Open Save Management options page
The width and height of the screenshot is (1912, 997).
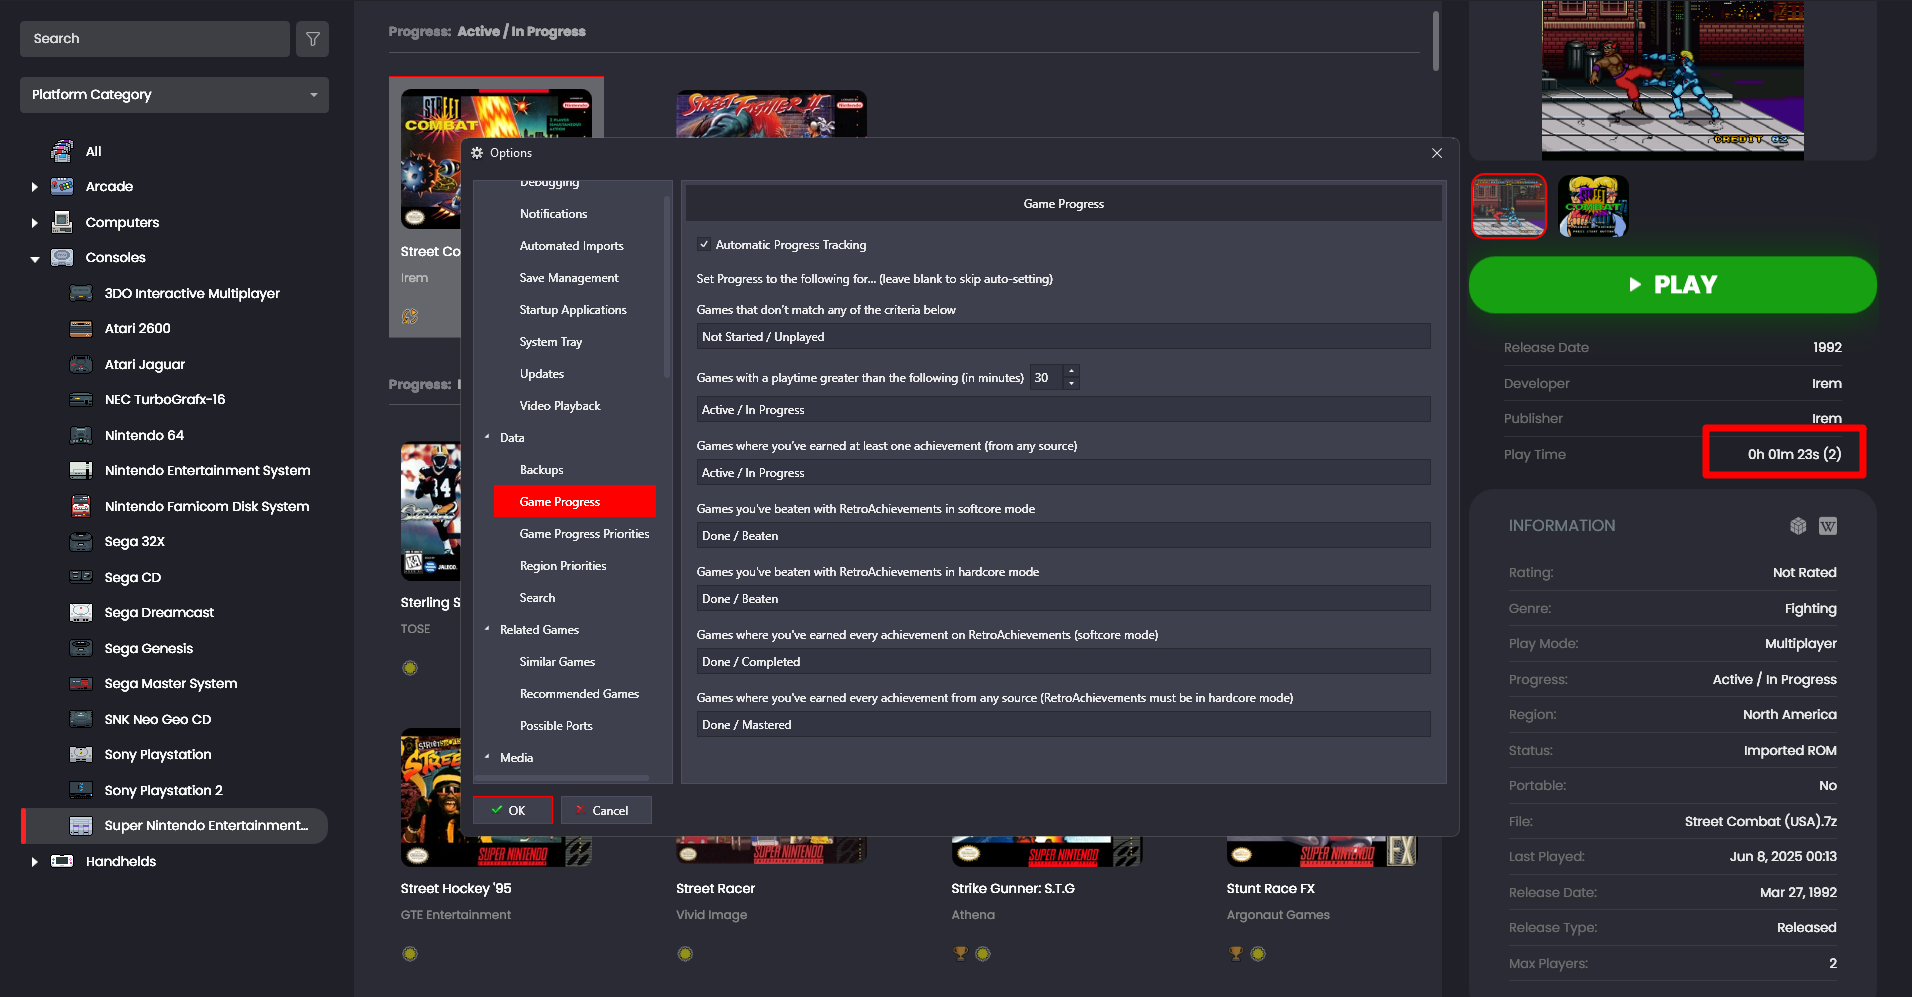[x=569, y=278]
